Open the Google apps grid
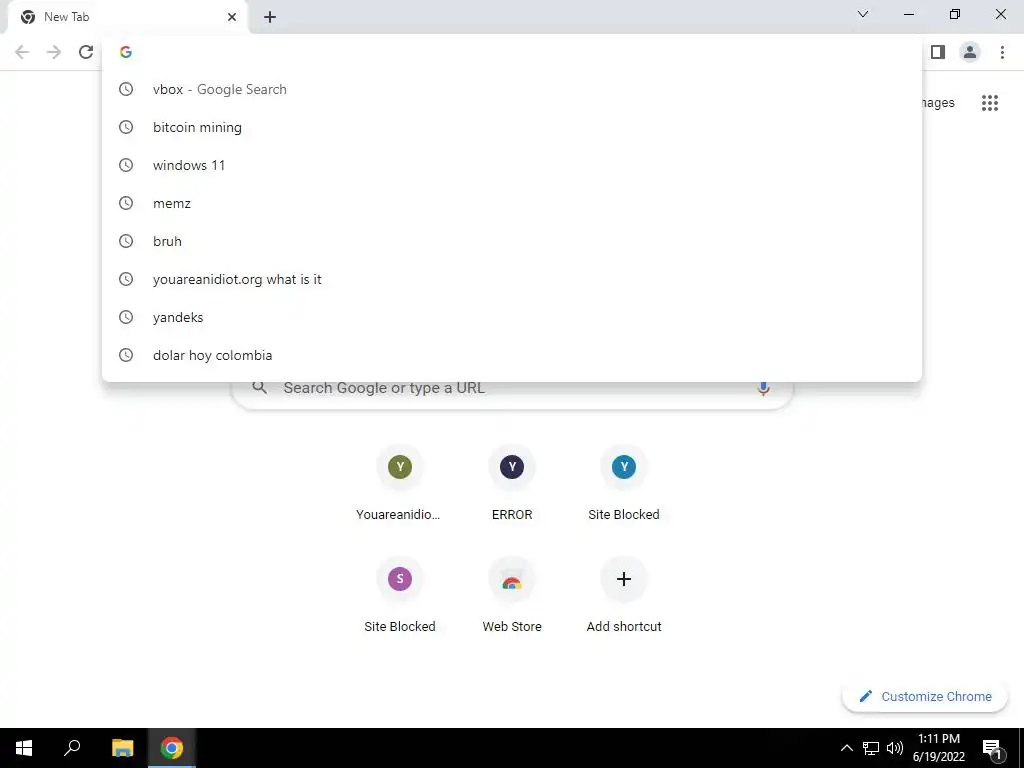 pos(989,103)
